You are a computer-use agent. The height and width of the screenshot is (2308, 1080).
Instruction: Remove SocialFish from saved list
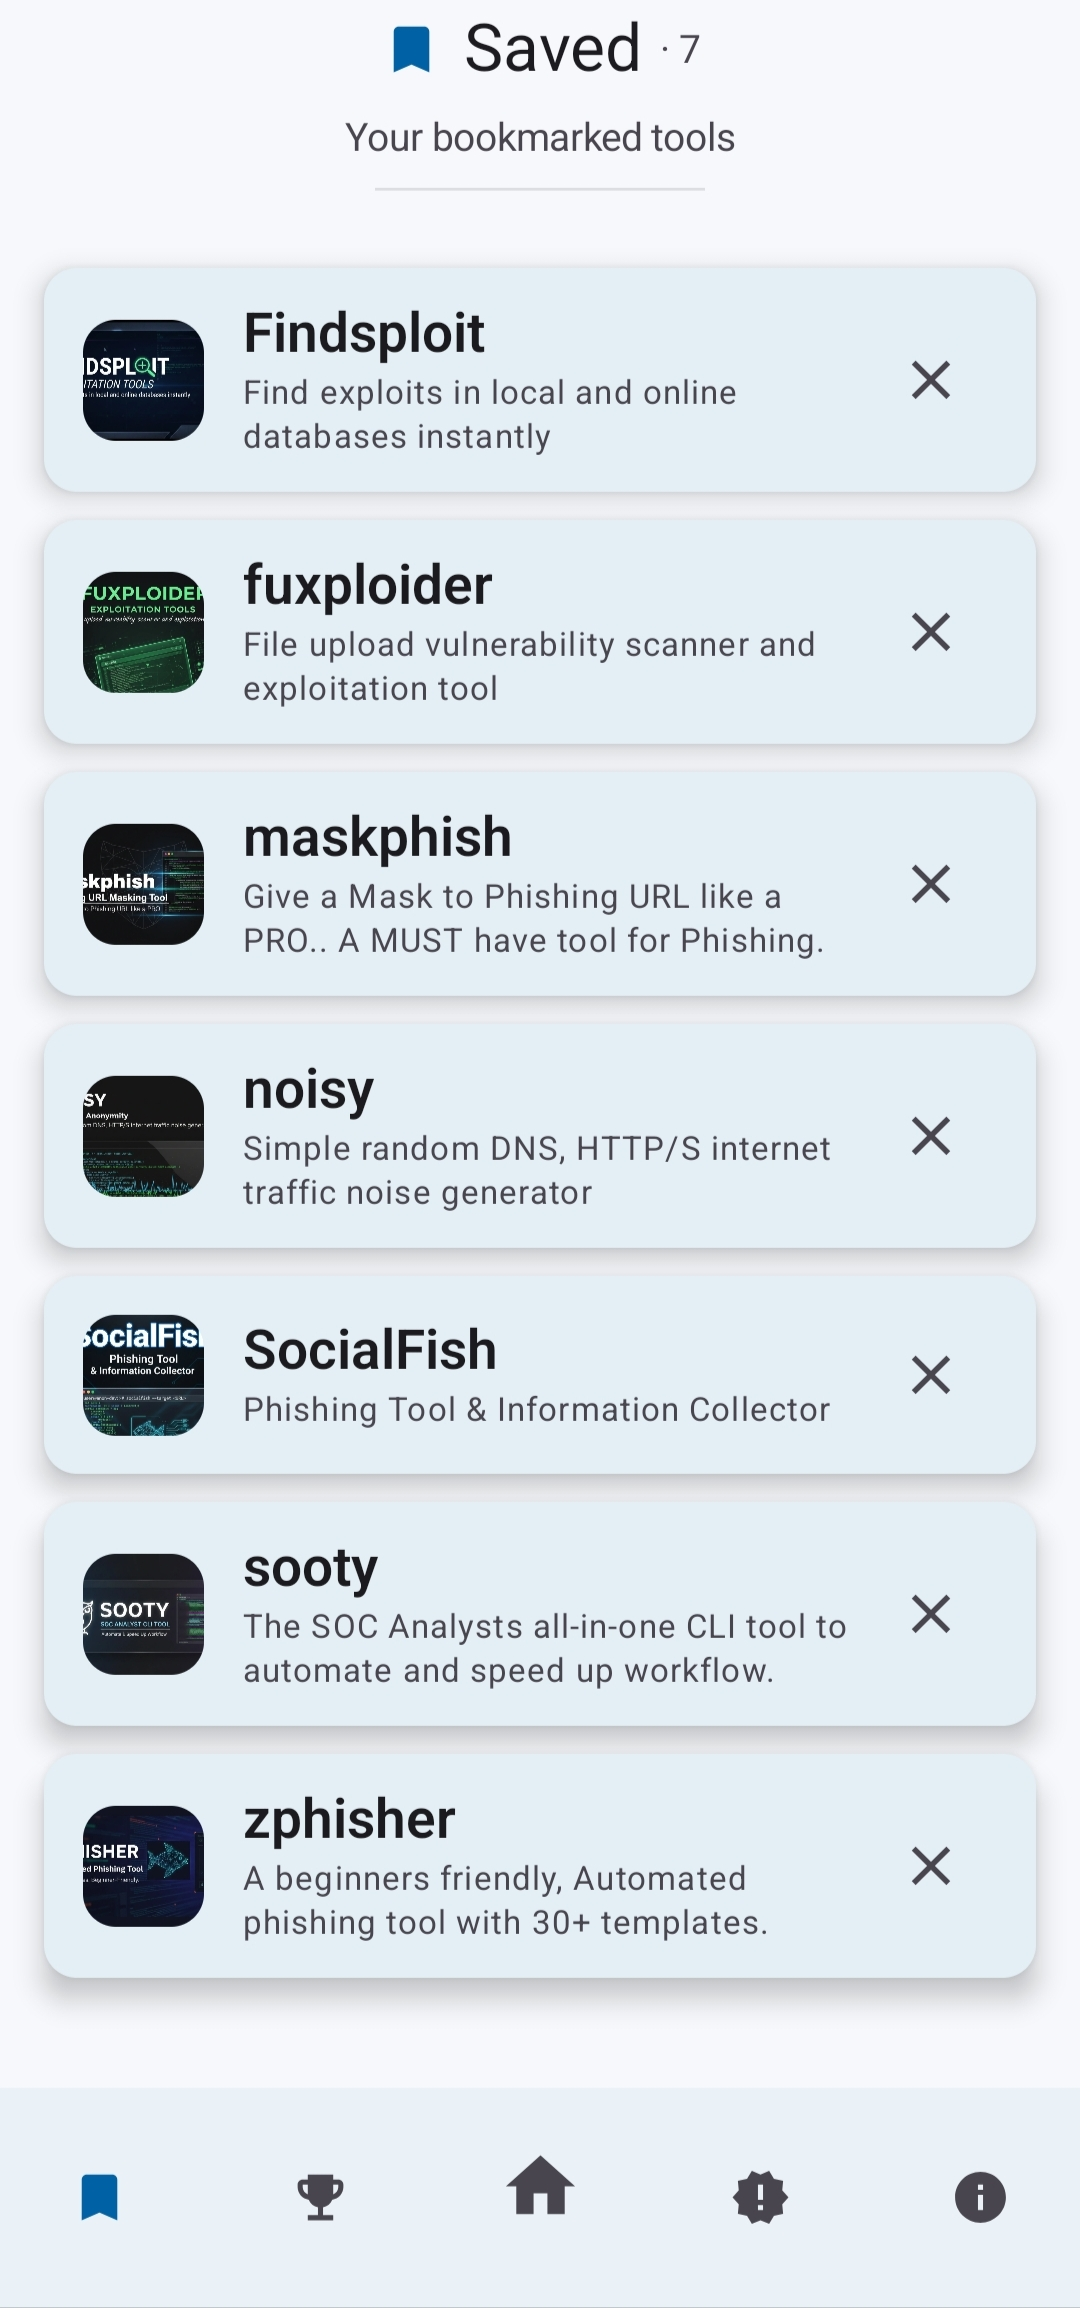pyautogui.click(x=930, y=1375)
